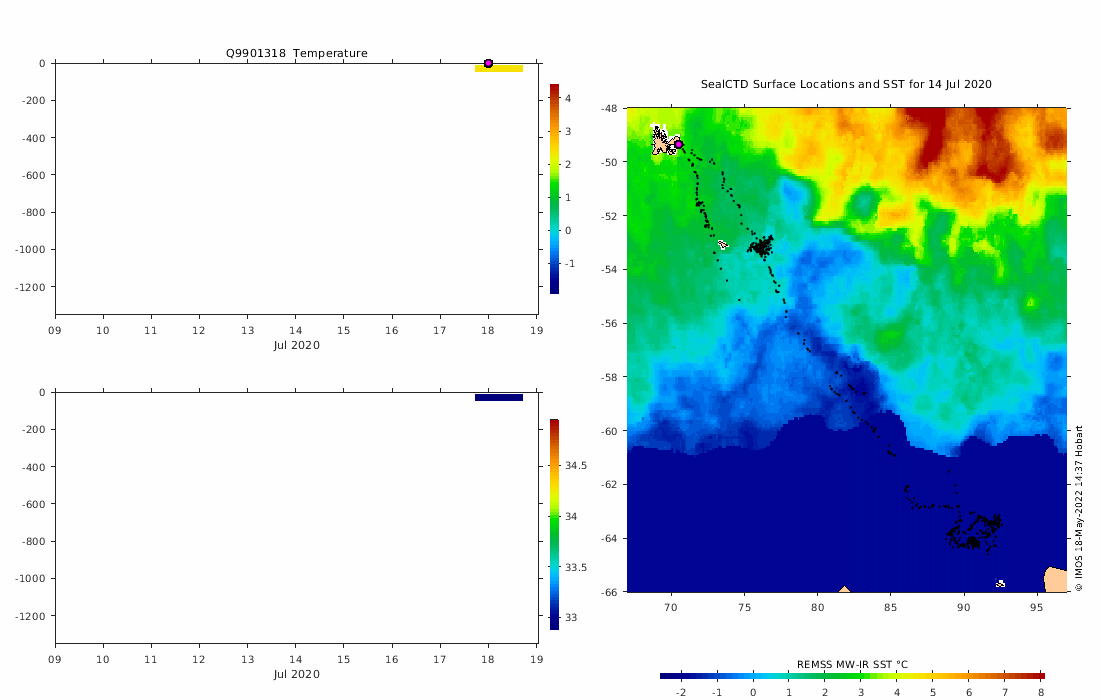Click the Kerguelen island shape on the map
Screen dimensions: 1100x700
pos(663,140)
